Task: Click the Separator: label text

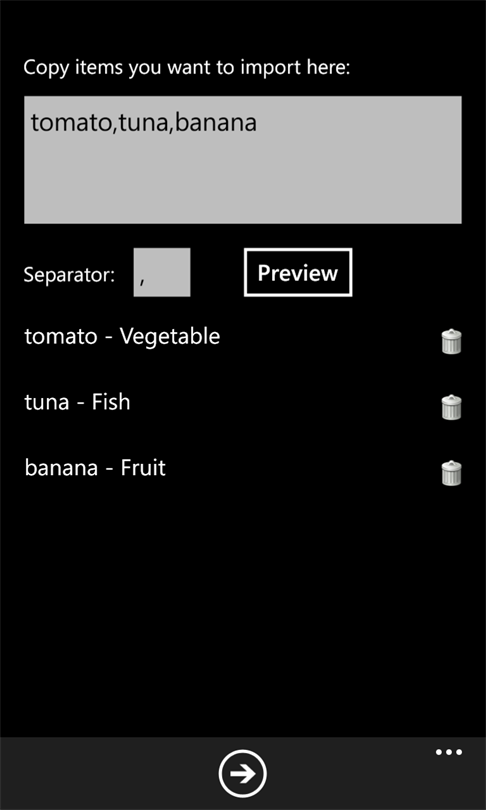Action: coord(69,275)
